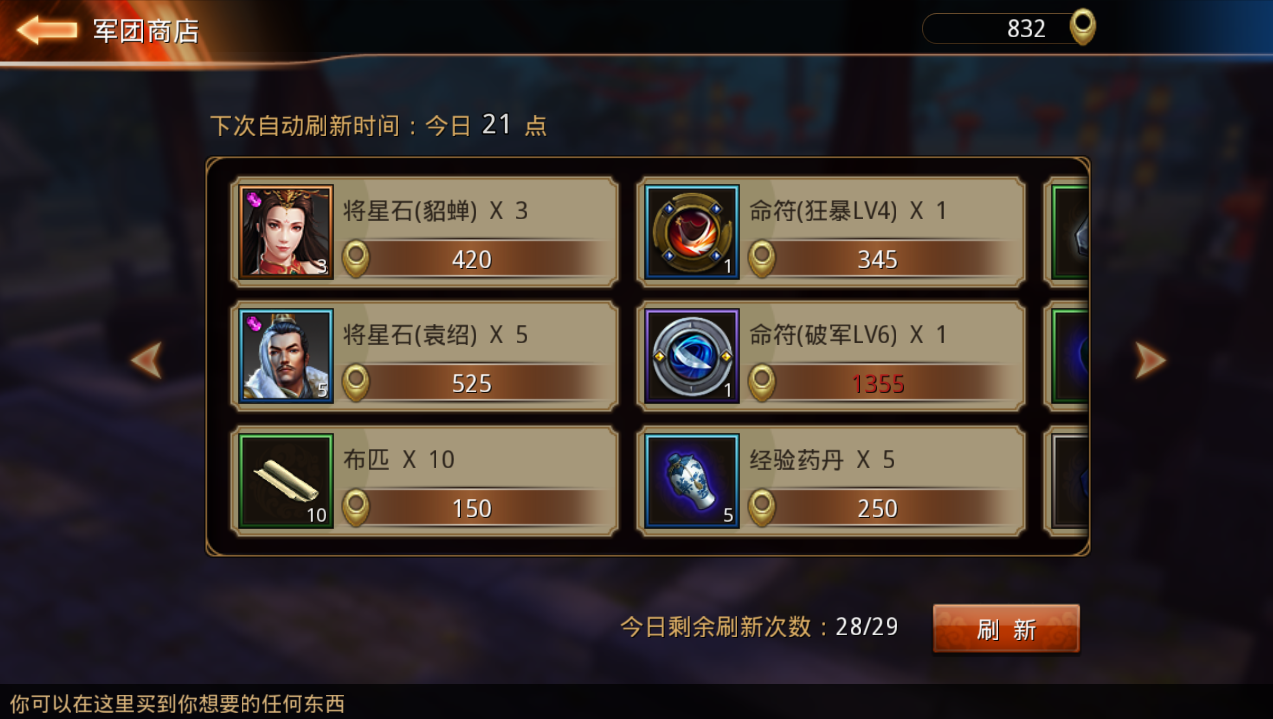
Task: Tap the blue experience potion vase icon
Action: coord(692,481)
